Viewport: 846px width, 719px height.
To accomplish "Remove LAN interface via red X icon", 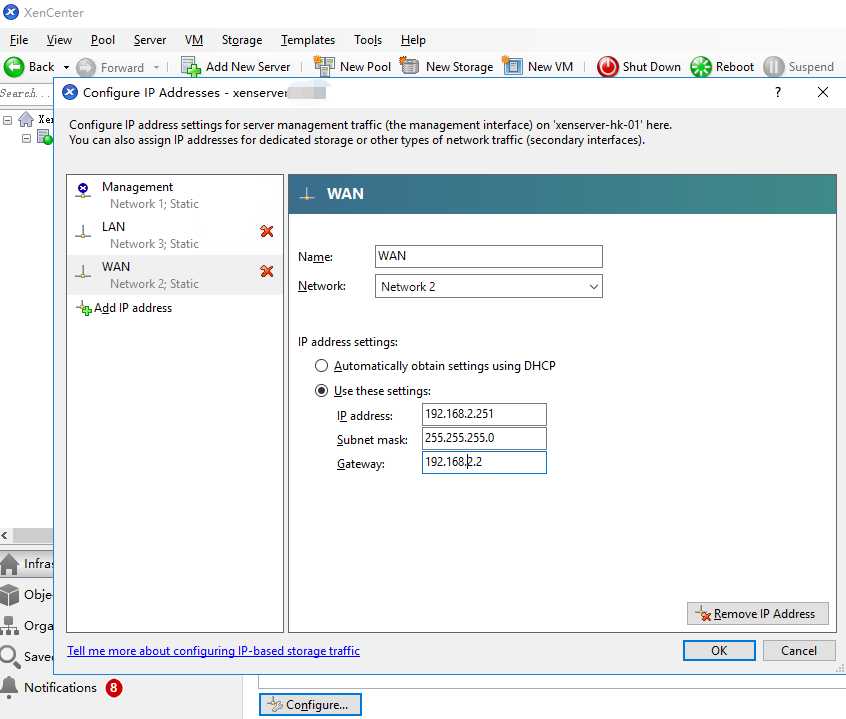I will coord(267,231).
